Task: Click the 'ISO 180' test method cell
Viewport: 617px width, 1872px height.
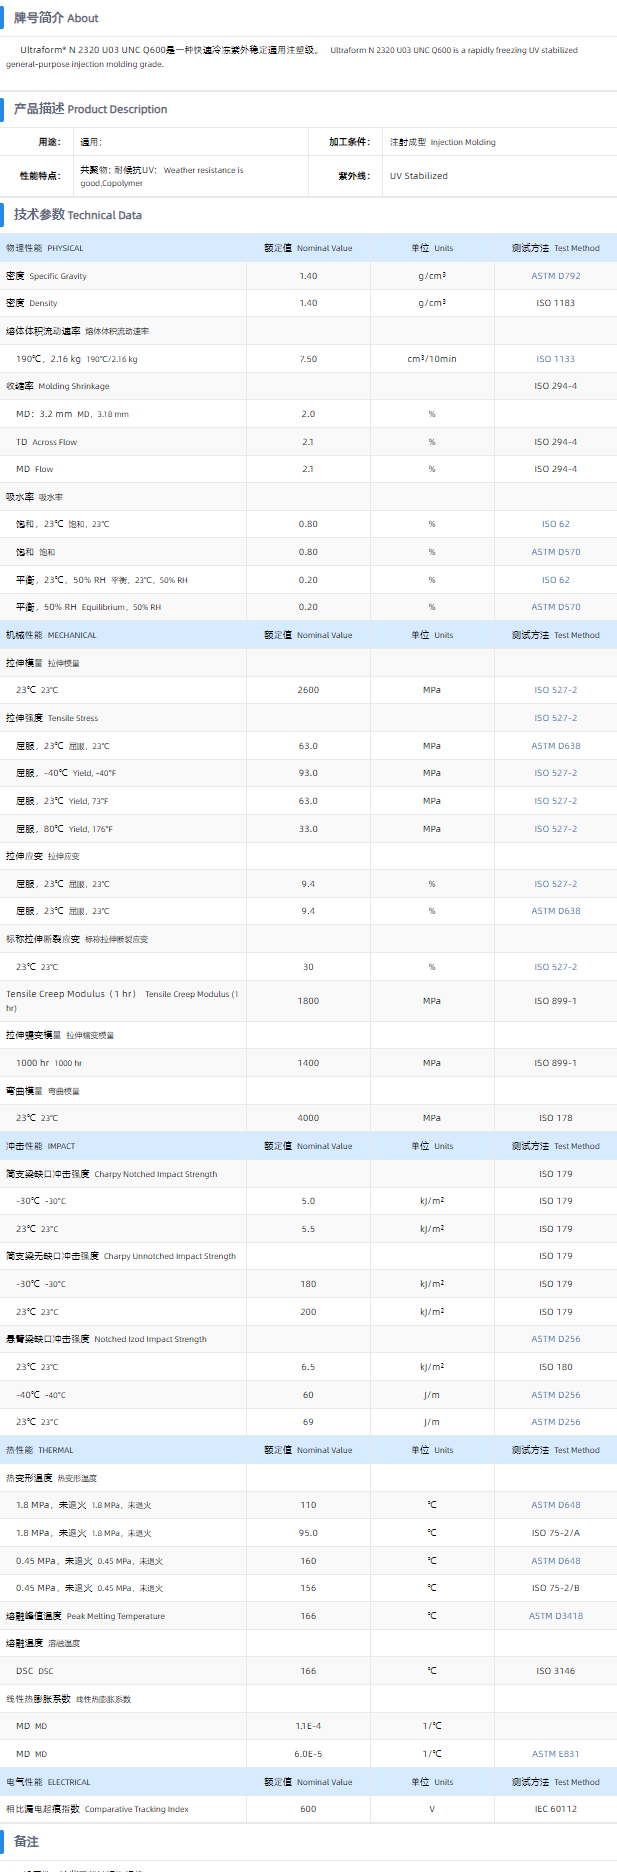Action: (x=555, y=1367)
